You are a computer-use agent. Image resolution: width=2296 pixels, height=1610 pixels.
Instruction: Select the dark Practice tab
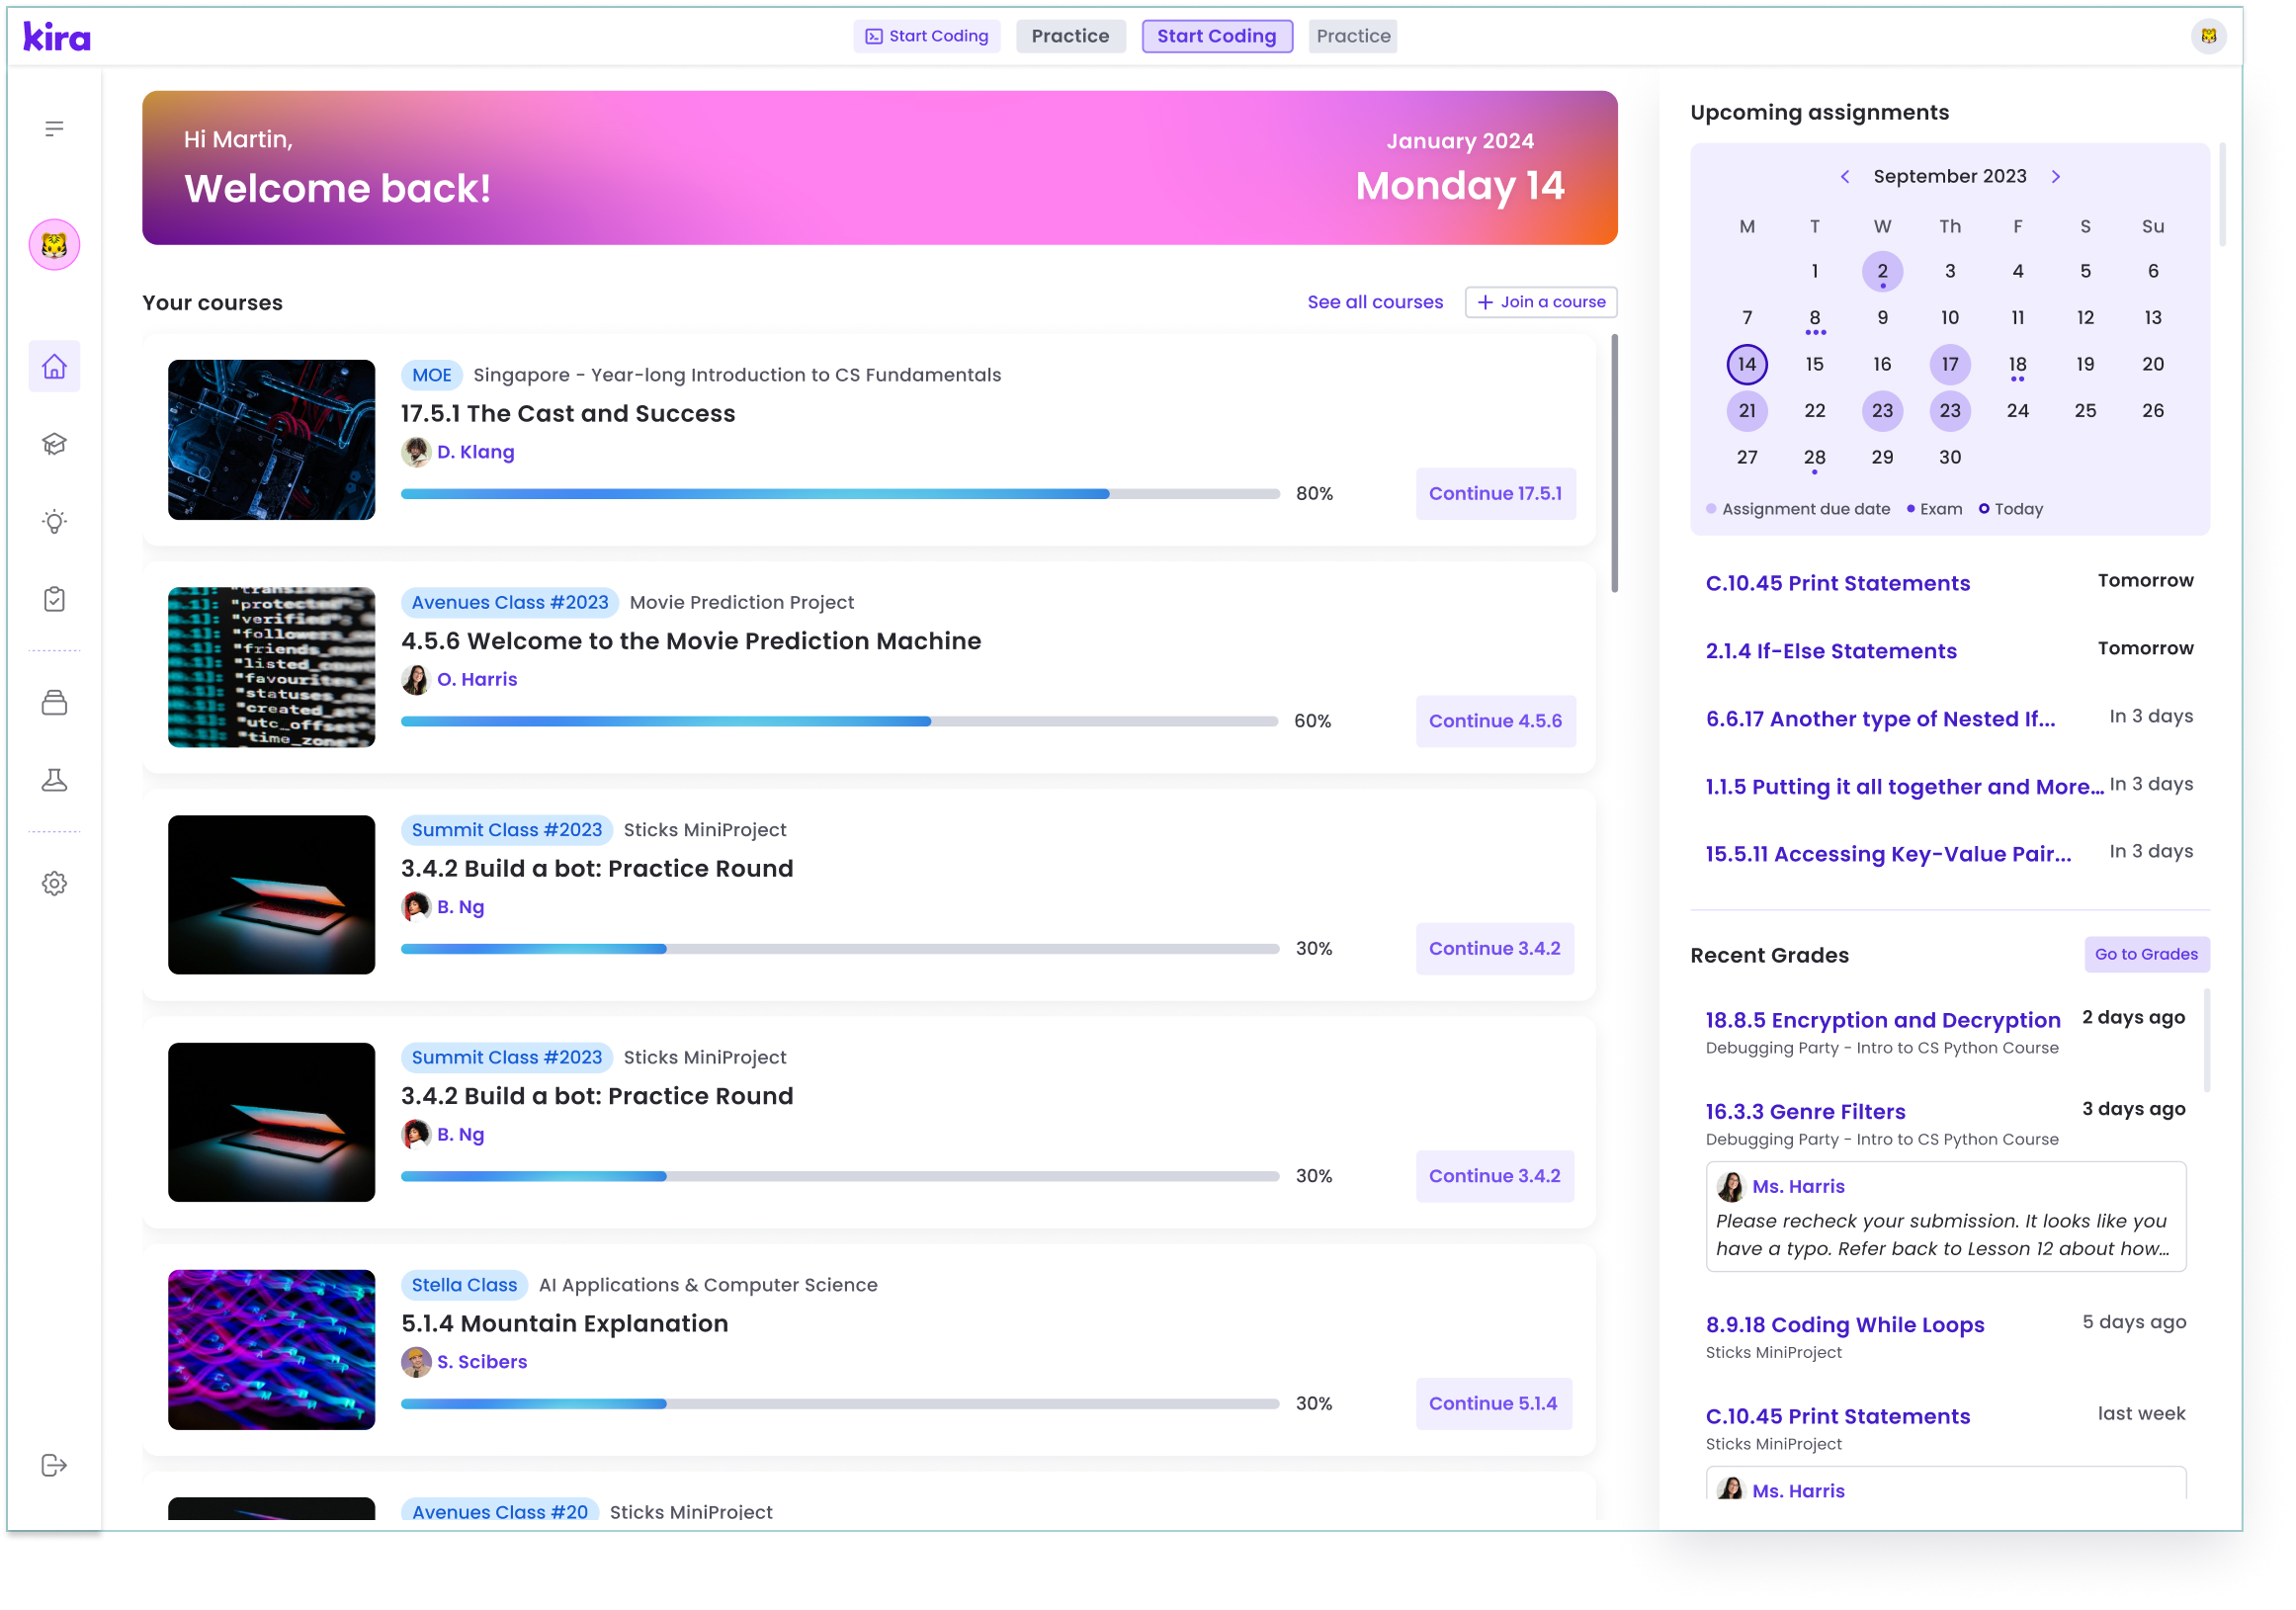[x=1070, y=36]
